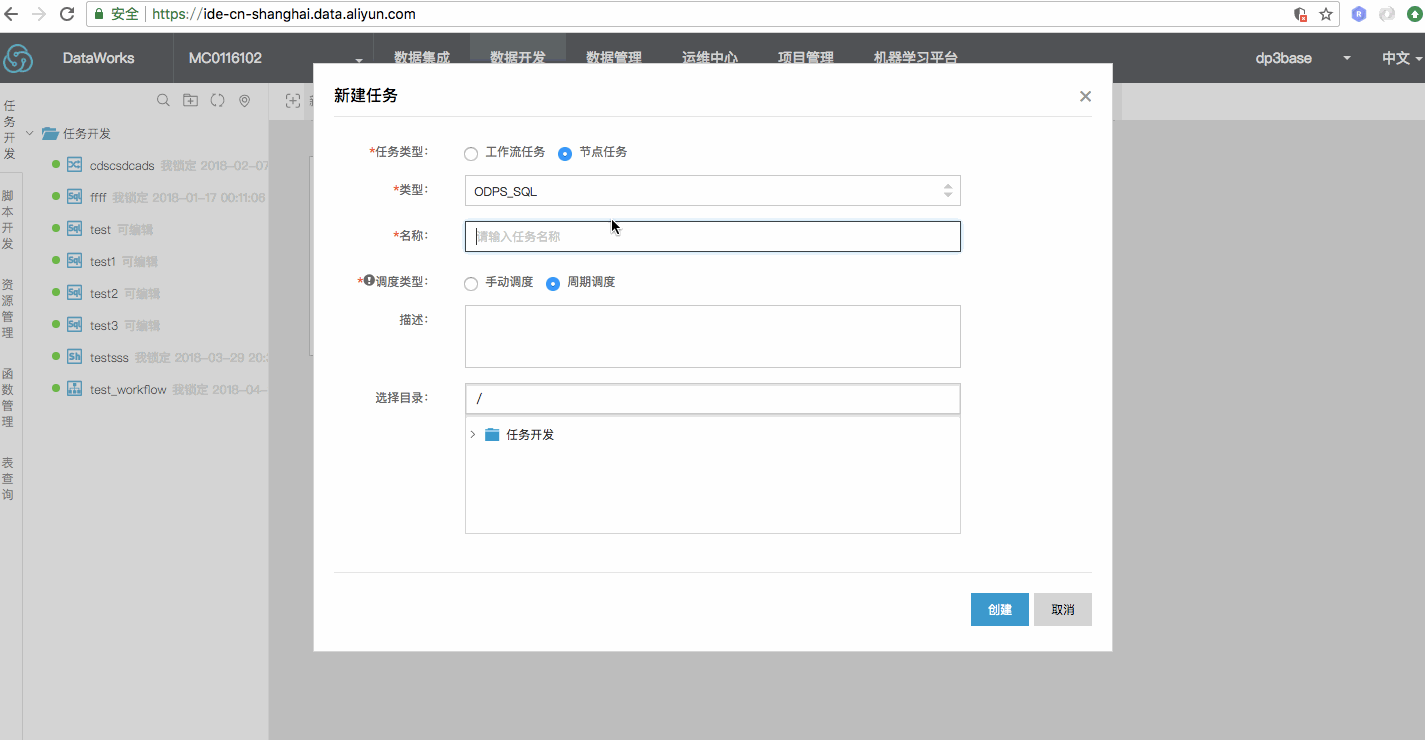1425x740 pixels.
Task: Click the 选择目录 path field
Action: [713, 399]
